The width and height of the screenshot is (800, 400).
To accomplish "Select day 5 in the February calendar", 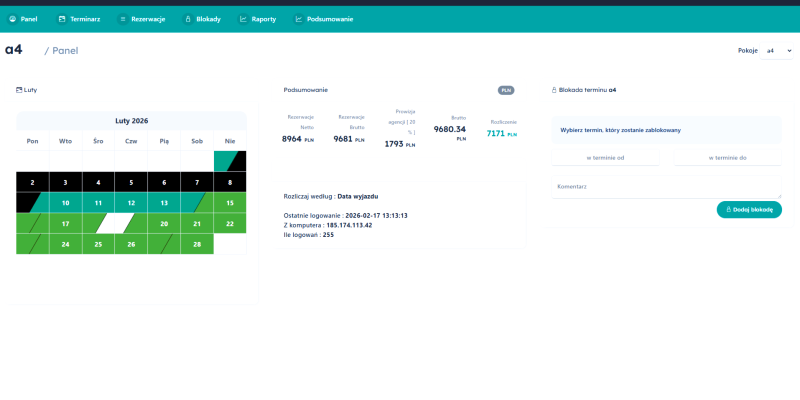I will point(131,182).
